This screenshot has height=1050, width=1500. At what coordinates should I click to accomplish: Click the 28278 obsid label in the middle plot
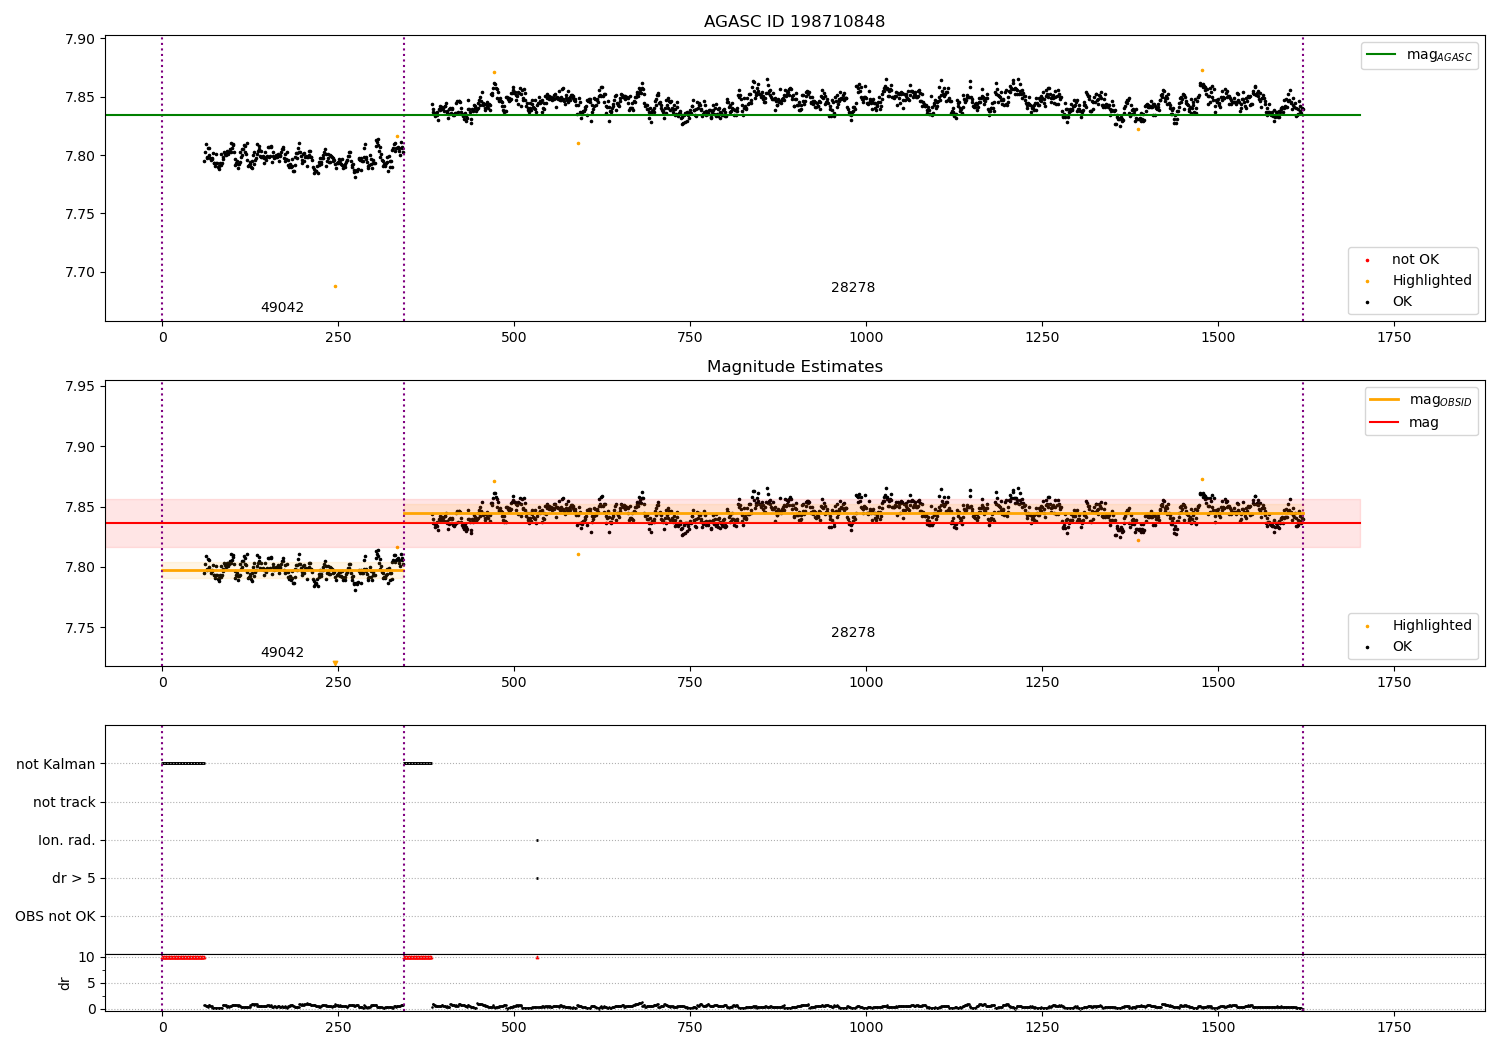(x=853, y=633)
